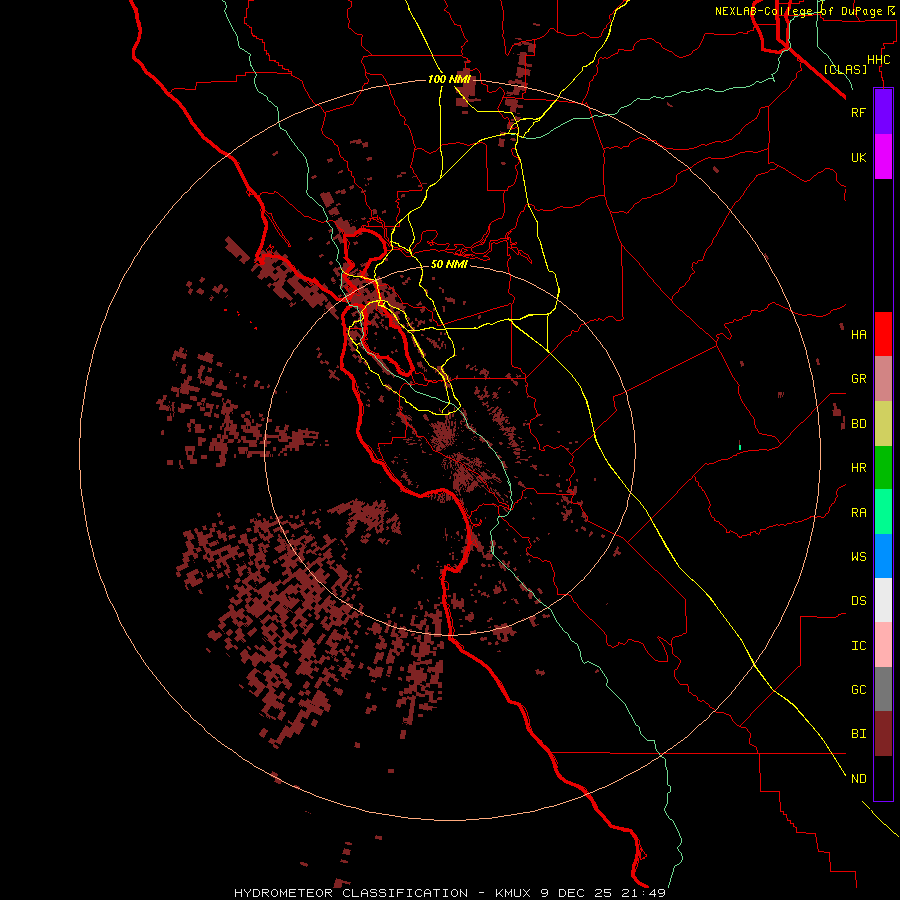Click the BI dark red legend swatch

click(x=883, y=734)
